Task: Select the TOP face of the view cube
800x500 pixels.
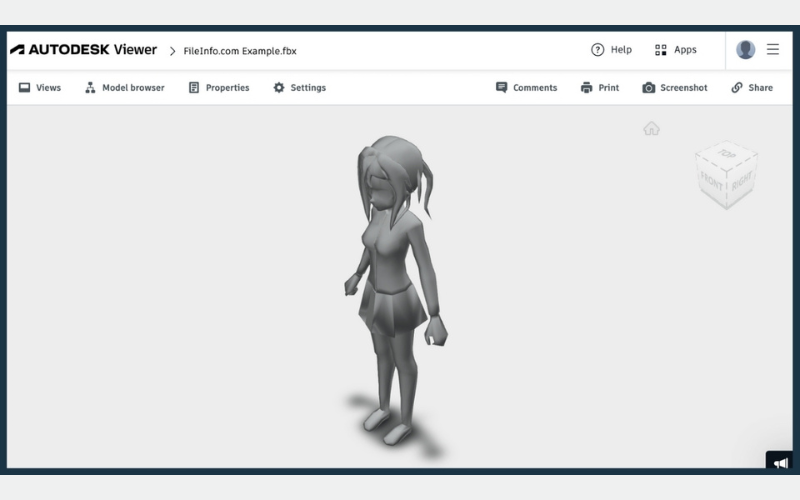Action: pos(727,157)
